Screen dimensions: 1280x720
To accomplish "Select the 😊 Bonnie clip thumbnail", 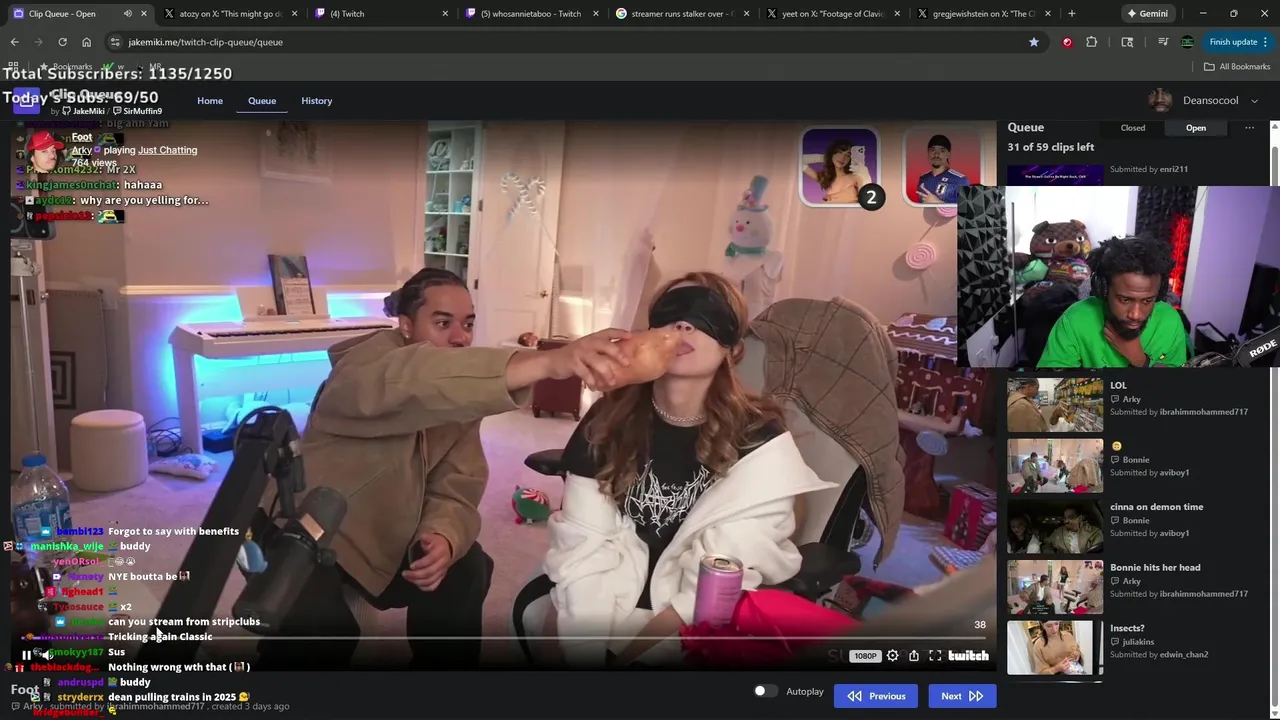I will [1055, 465].
